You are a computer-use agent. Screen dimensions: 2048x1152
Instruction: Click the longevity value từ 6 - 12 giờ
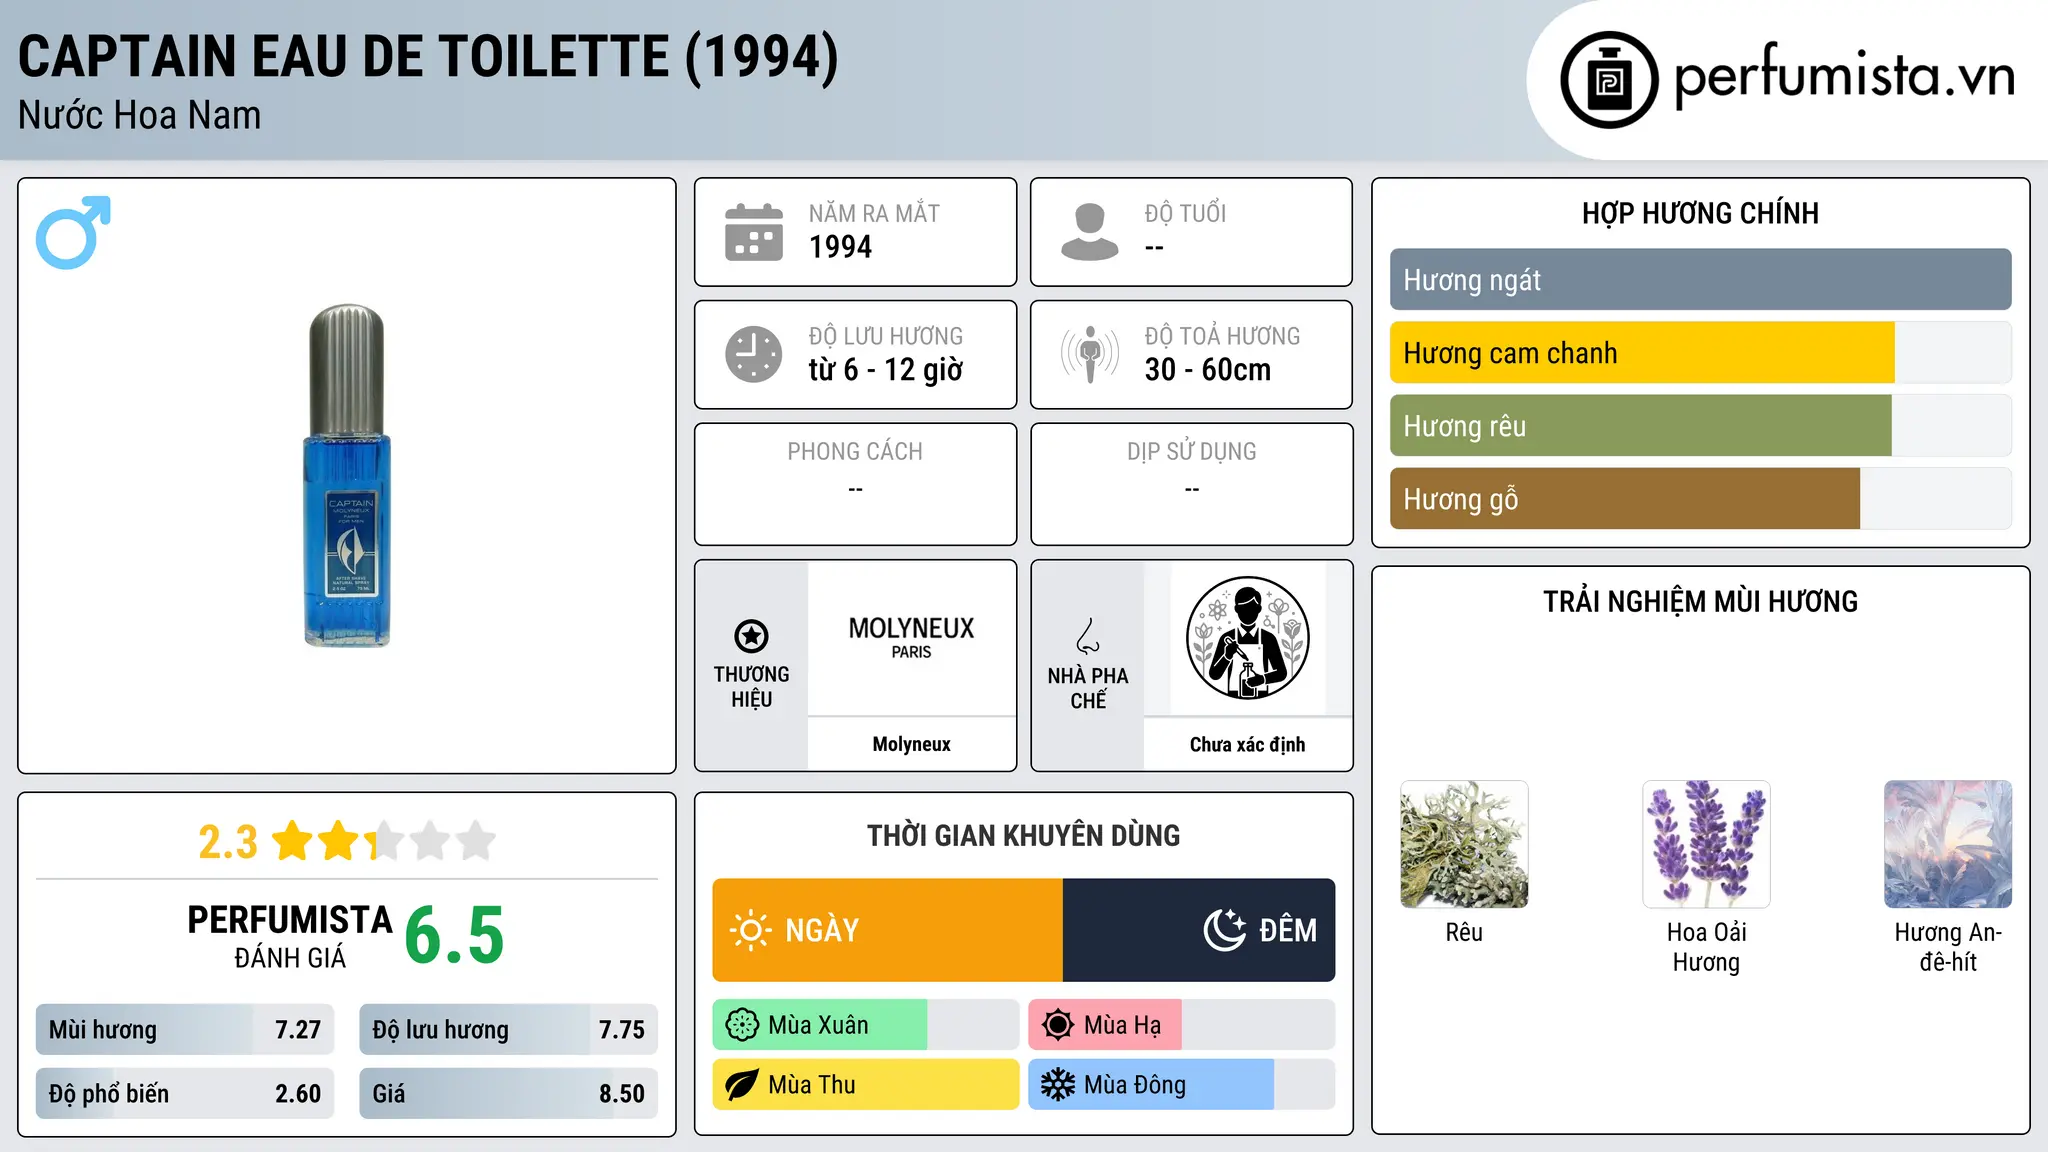tap(885, 370)
